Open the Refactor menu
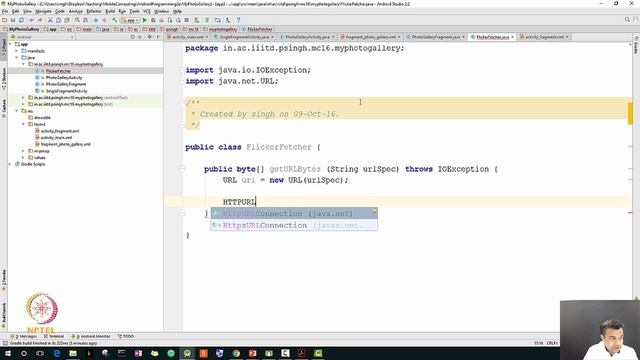The image size is (640, 360). pos(94,11)
